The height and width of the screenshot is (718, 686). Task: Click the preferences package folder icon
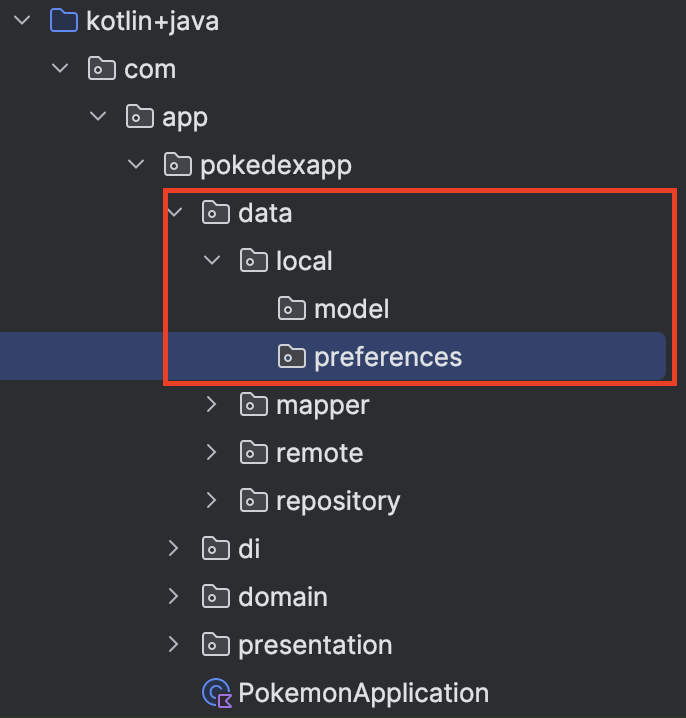click(291, 357)
